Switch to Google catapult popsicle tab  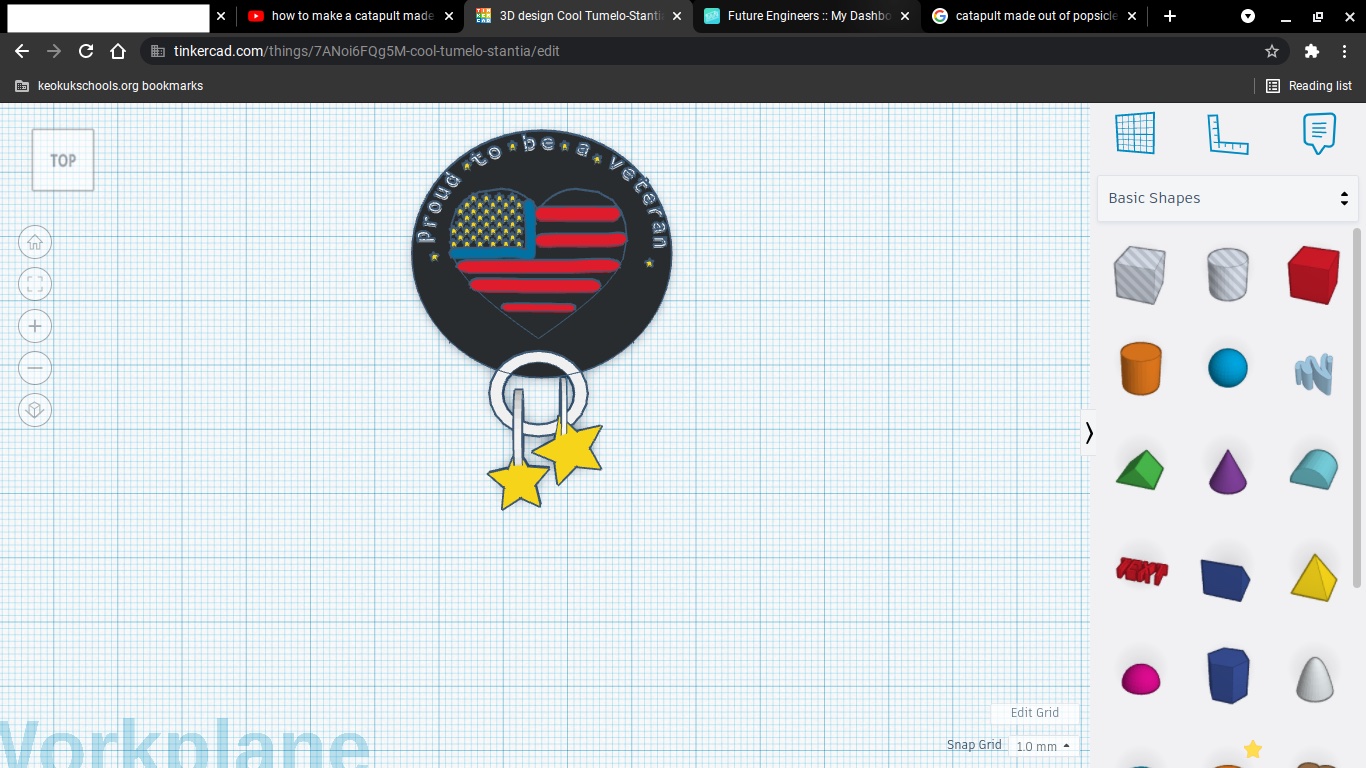point(1035,16)
